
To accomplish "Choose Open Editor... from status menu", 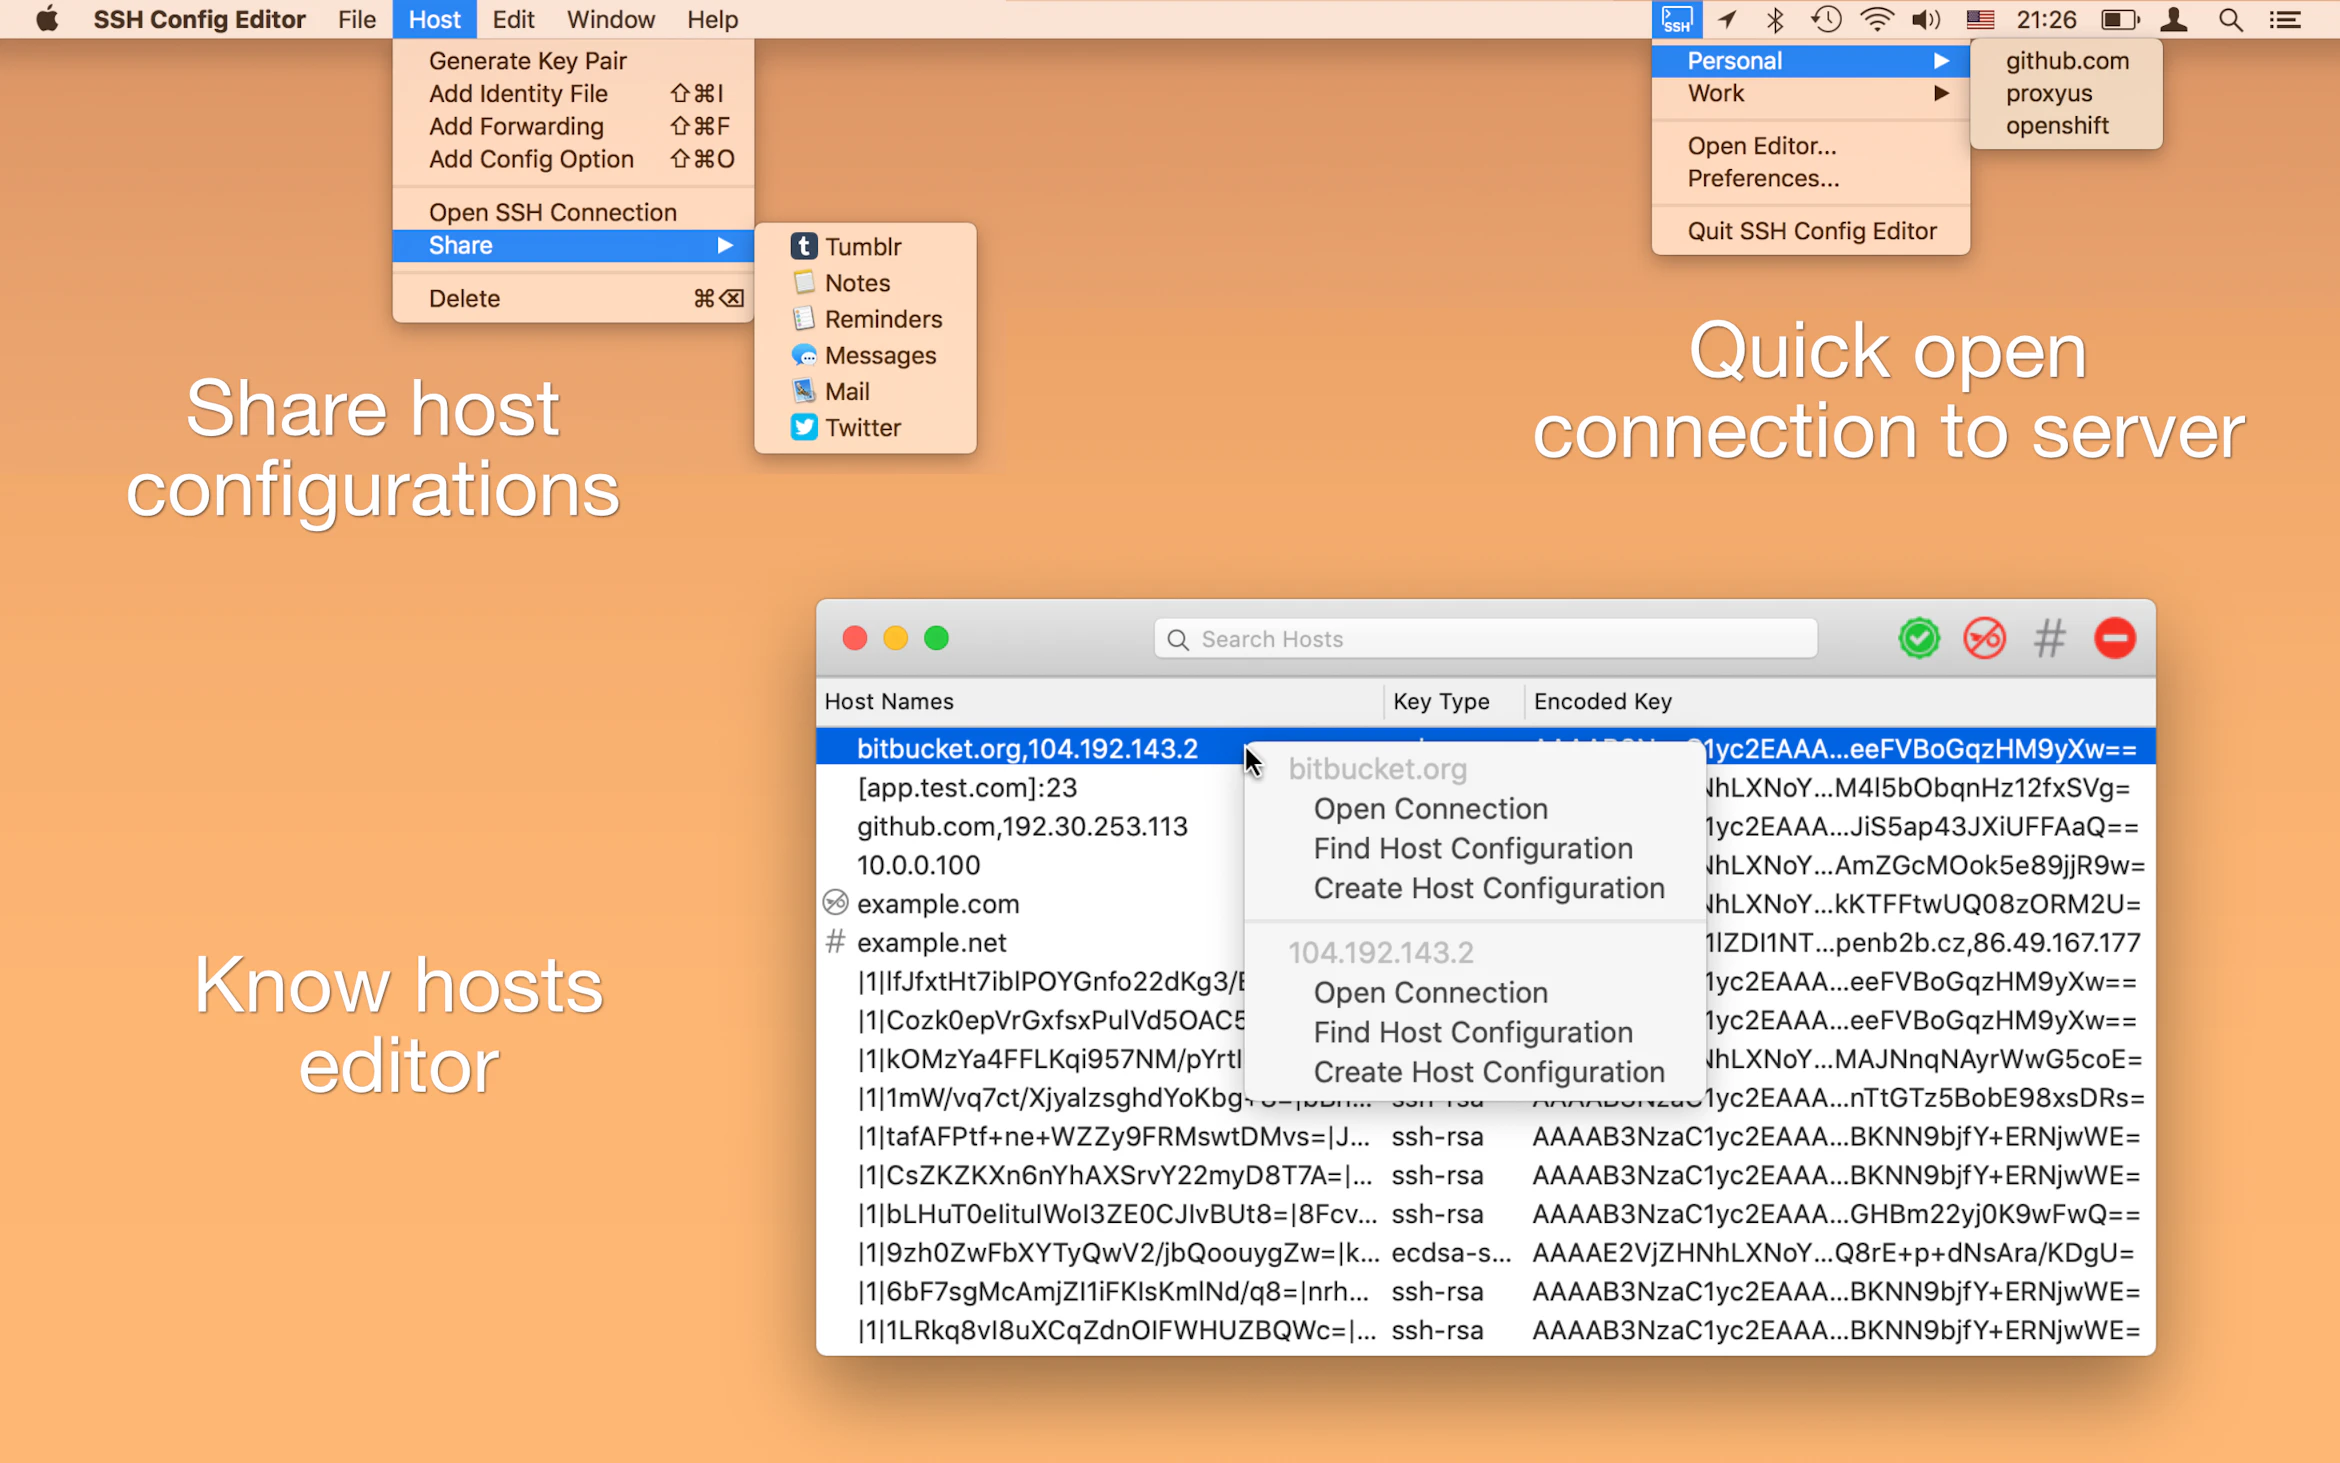I will pyautogui.click(x=1810, y=146).
